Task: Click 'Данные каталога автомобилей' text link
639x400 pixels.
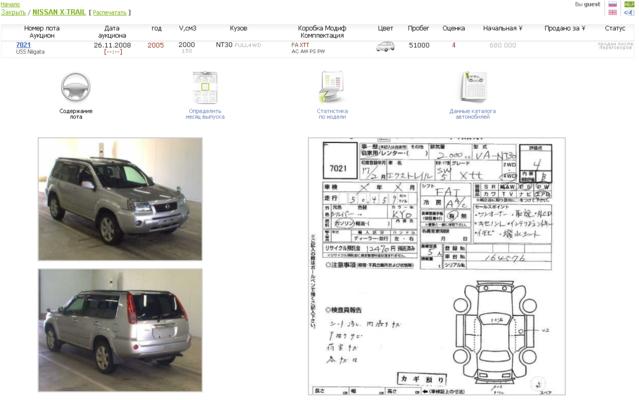Action: [473, 114]
